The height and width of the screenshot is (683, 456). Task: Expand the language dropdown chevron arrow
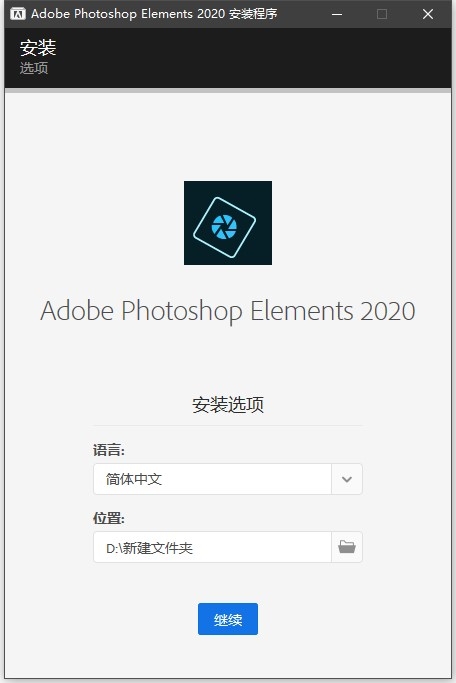tap(347, 479)
